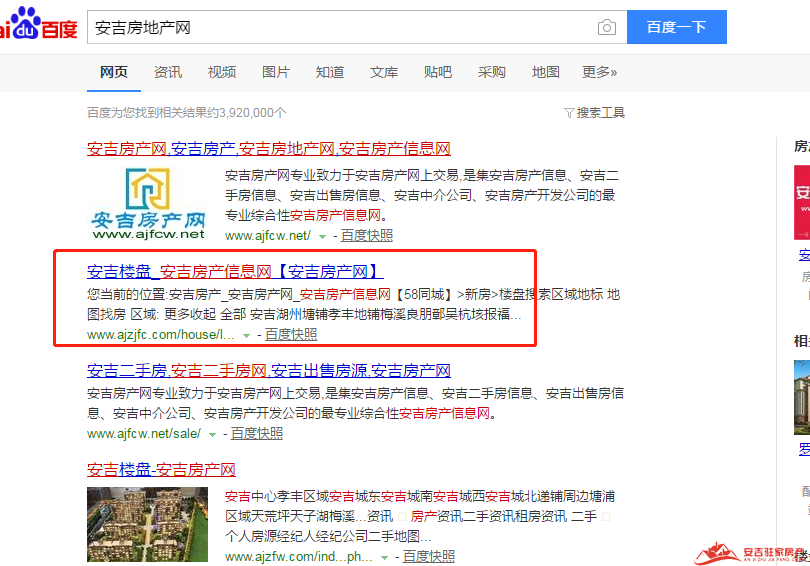
Task: Open camera image search icon
Action: tap(606, 27)
